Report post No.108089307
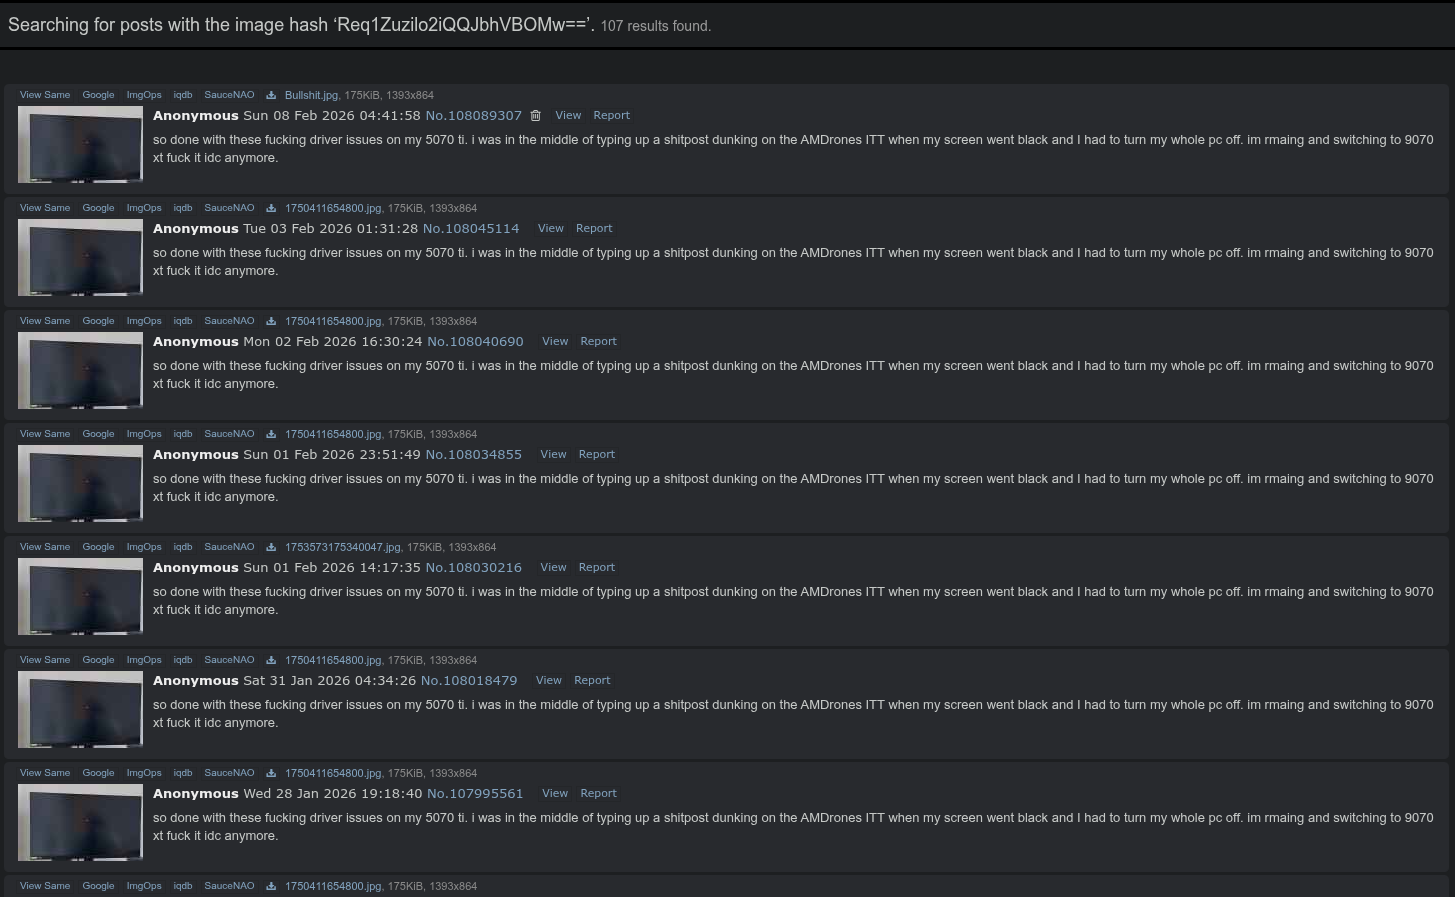The image size is (1455, 897). pyautogui.click(x=612, y=116)
